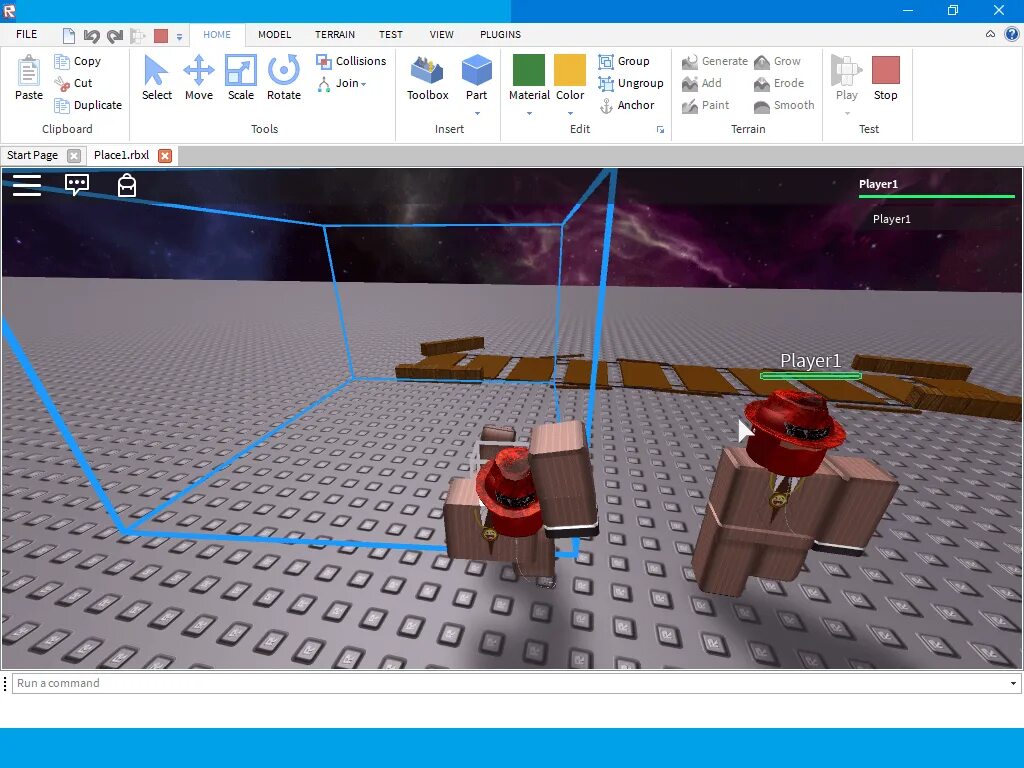Duplicate the selected object
Screen dimensions: 1024x768
point(88,105)
